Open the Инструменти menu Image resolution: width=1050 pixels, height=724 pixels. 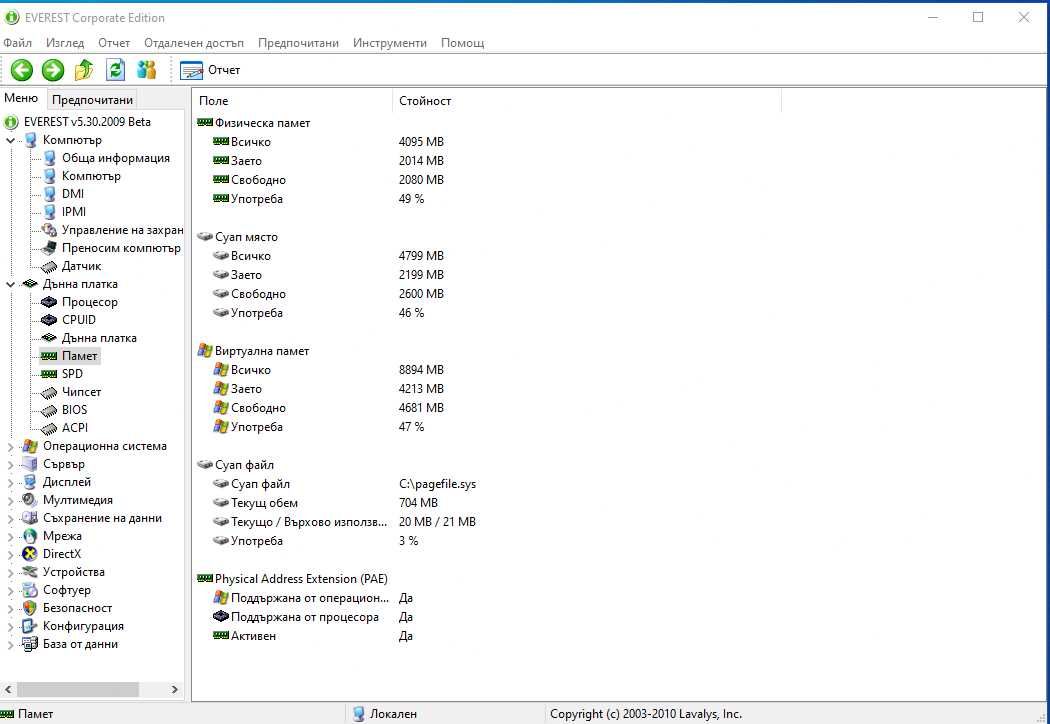click(390, 43)
